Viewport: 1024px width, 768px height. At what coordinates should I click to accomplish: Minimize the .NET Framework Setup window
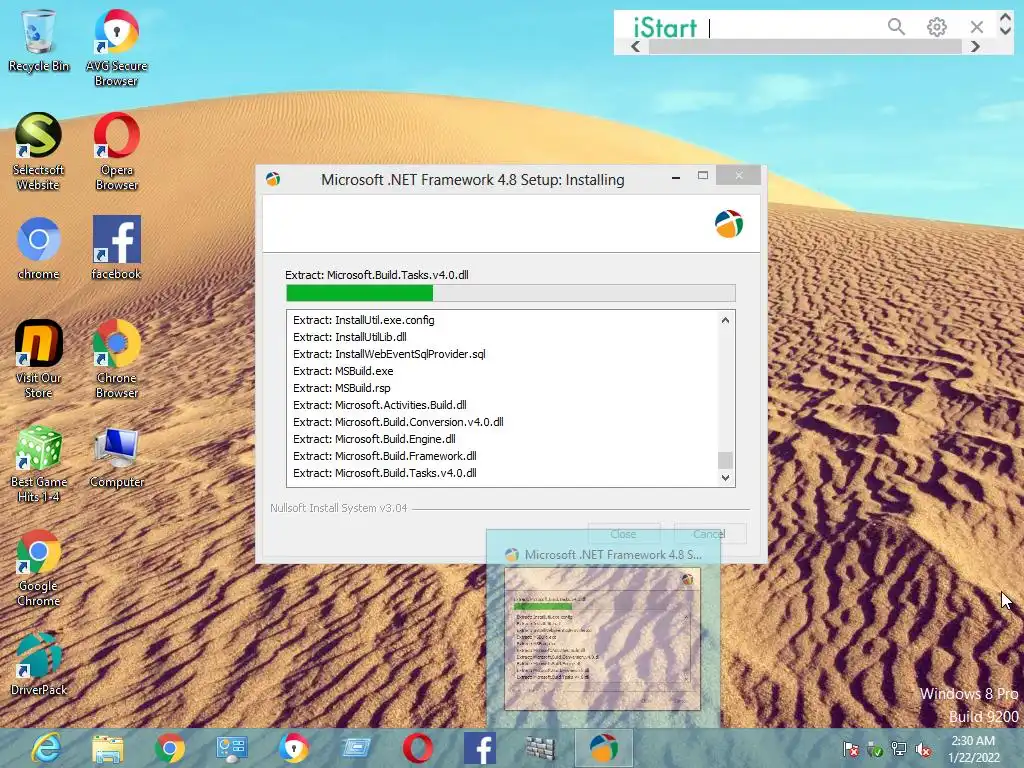[x=676, y=177]
